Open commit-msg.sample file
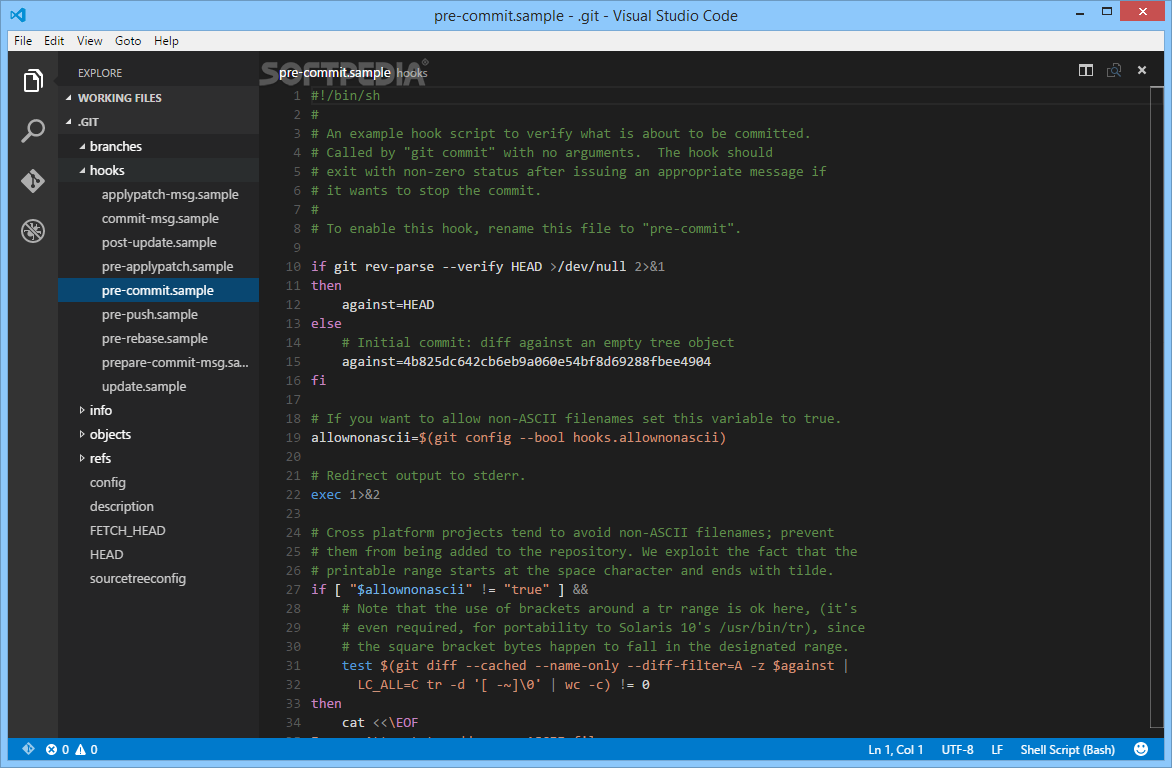This screenshot has height=768, width=1172. [x=160, y=218]
